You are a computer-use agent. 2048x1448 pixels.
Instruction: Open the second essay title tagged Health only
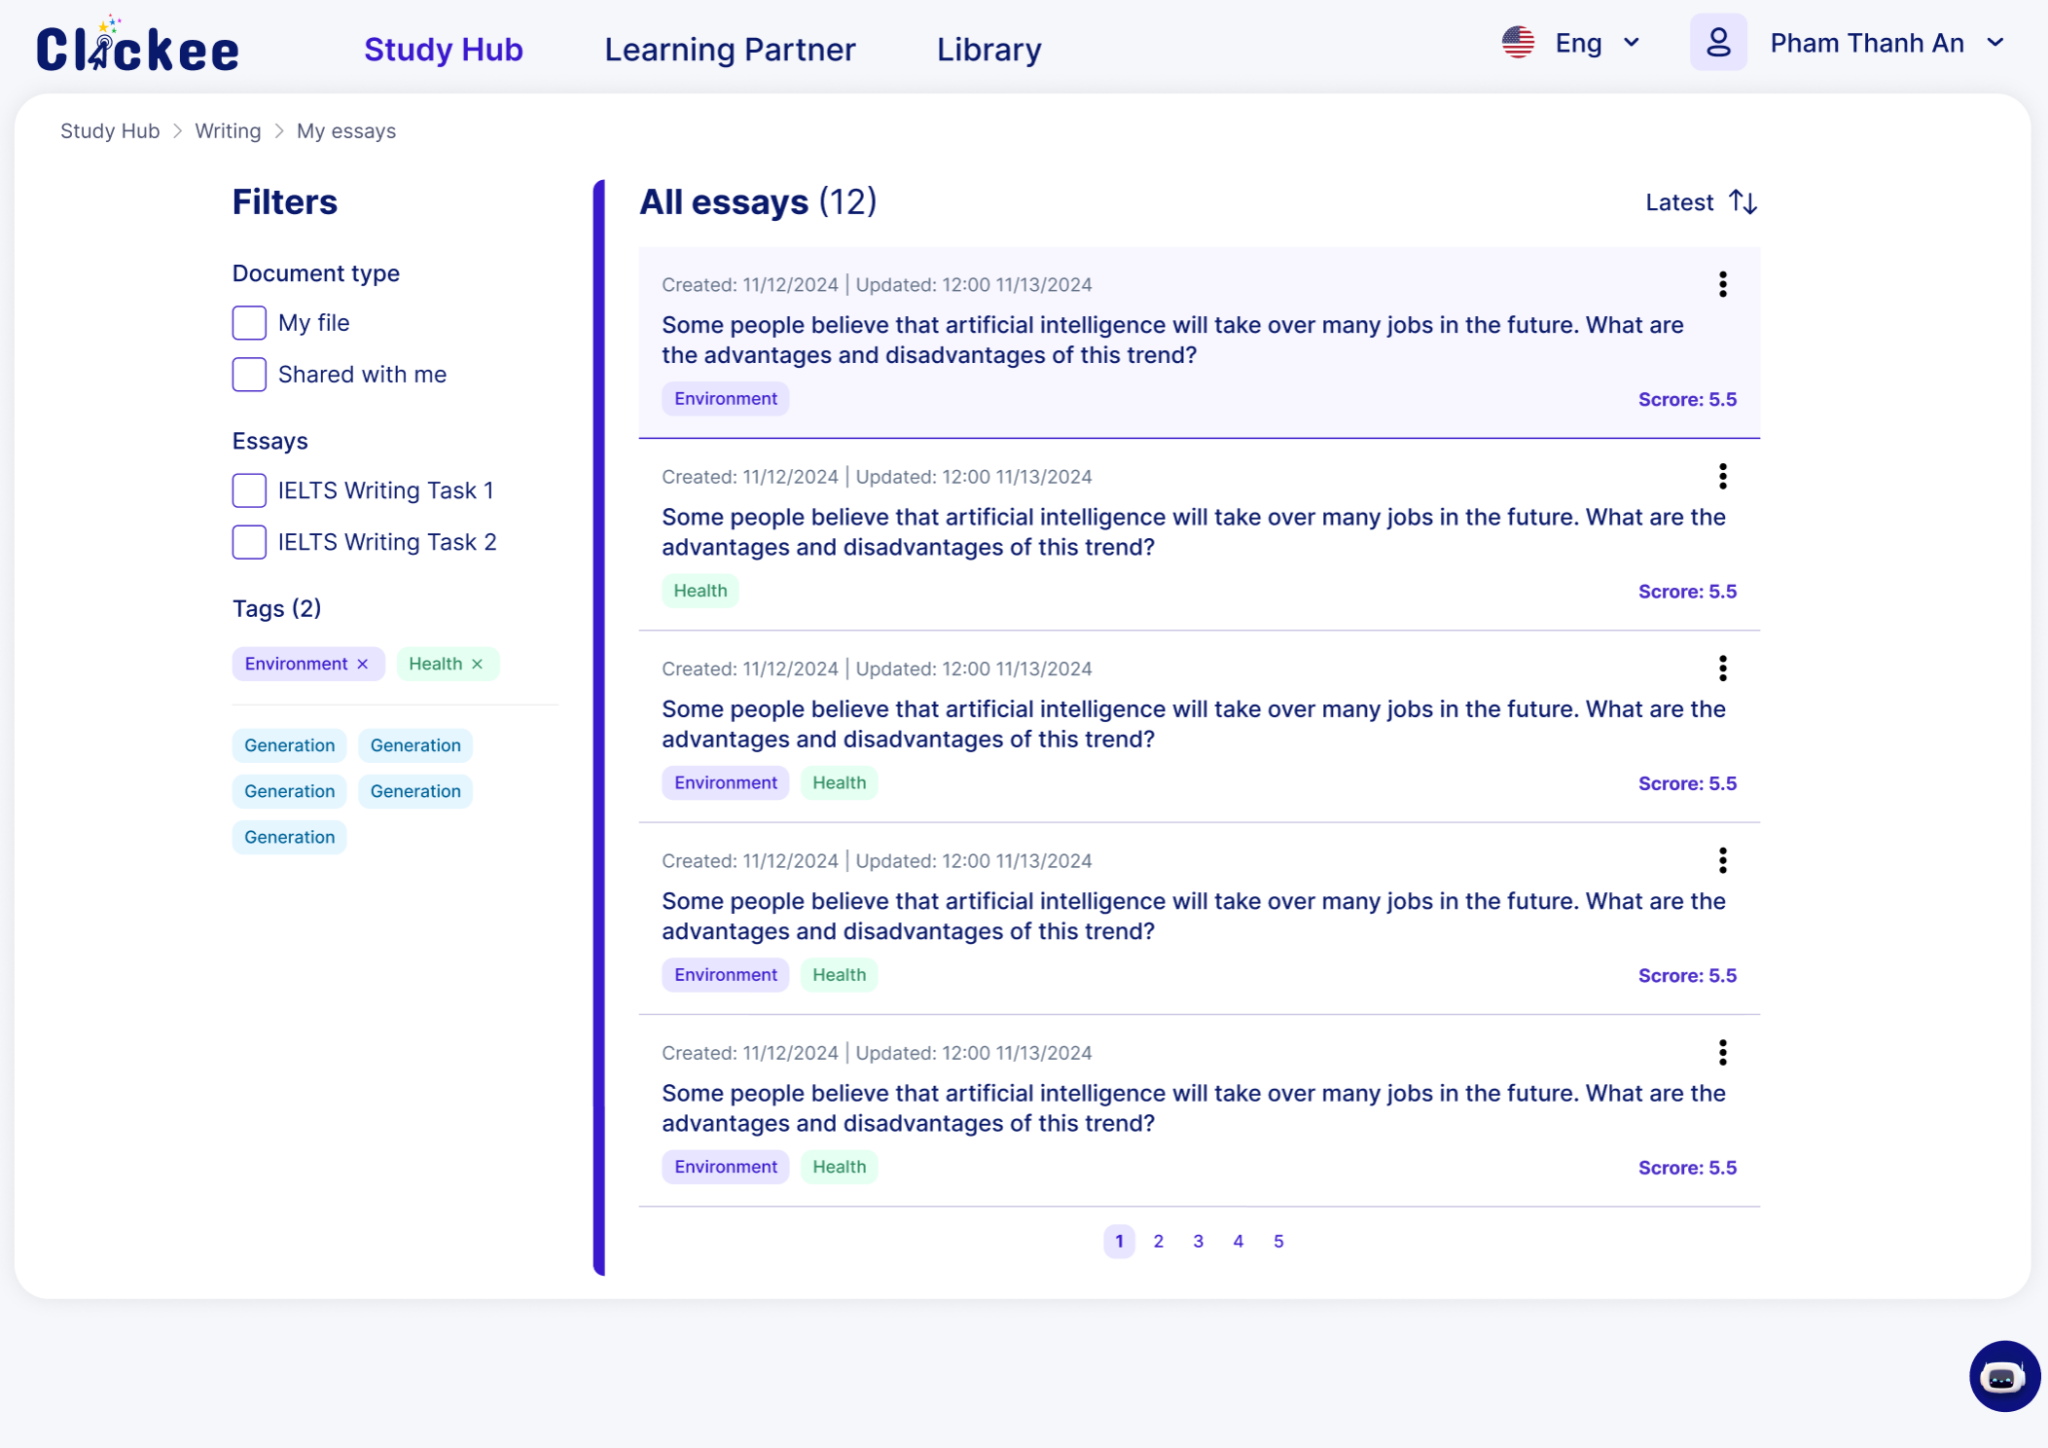[1193, 532]
